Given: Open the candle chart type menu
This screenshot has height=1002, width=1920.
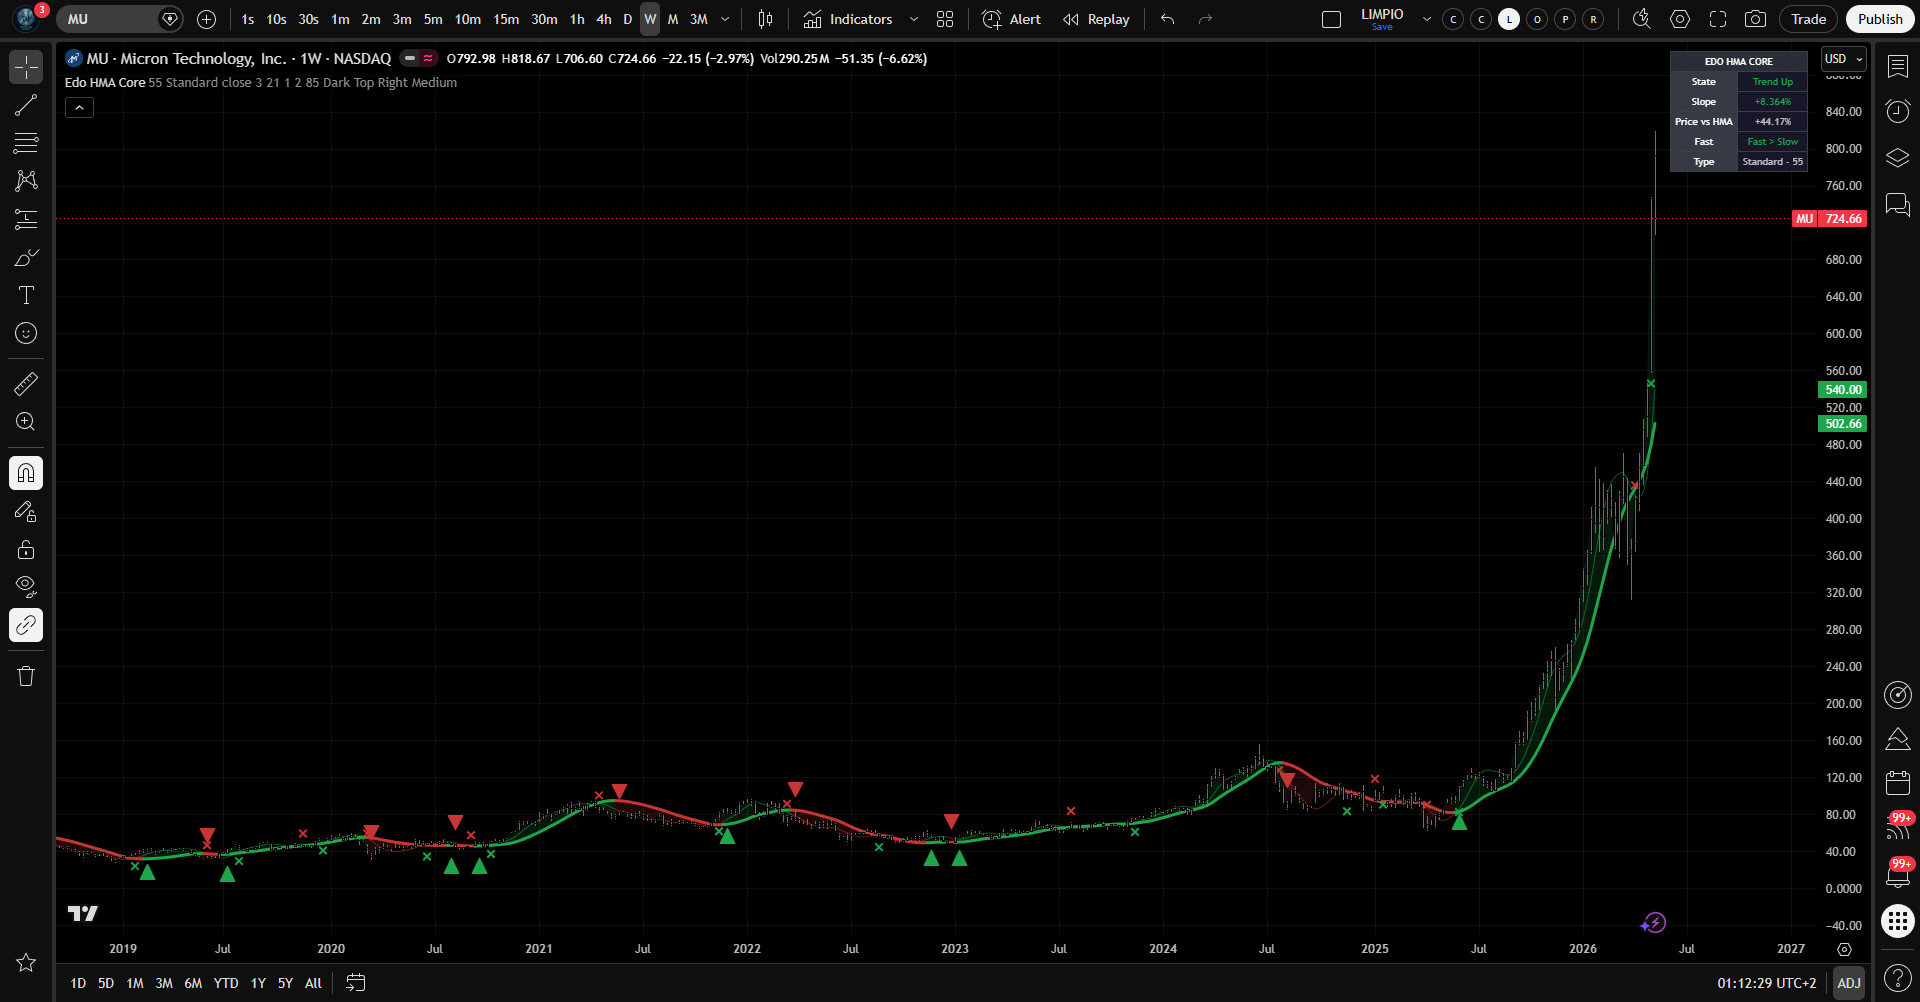Looking at the screenshot, I should pyautogui.click(x=766, y=19).
